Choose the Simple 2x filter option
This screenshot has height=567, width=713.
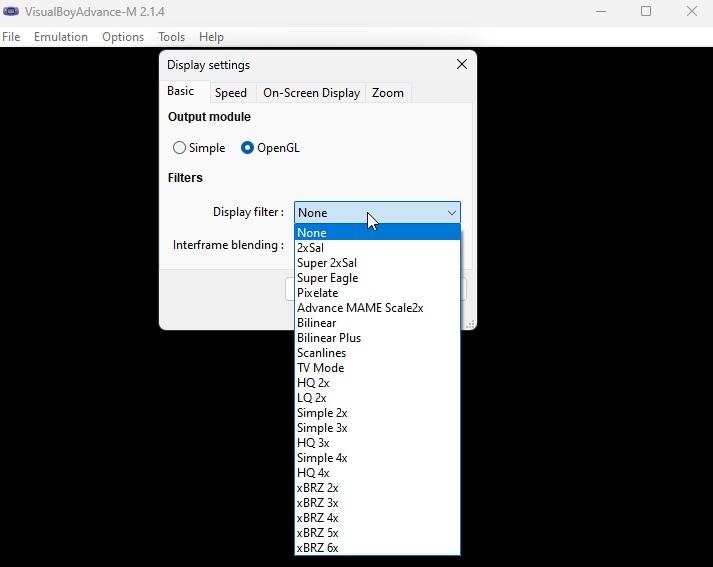coord(377,412)
